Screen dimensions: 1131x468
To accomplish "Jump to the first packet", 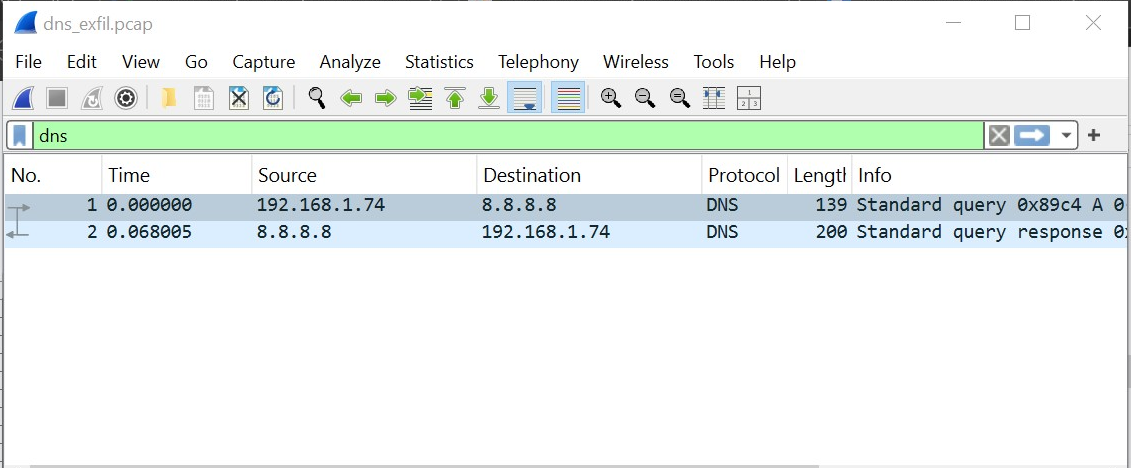I will pos(454,98).
